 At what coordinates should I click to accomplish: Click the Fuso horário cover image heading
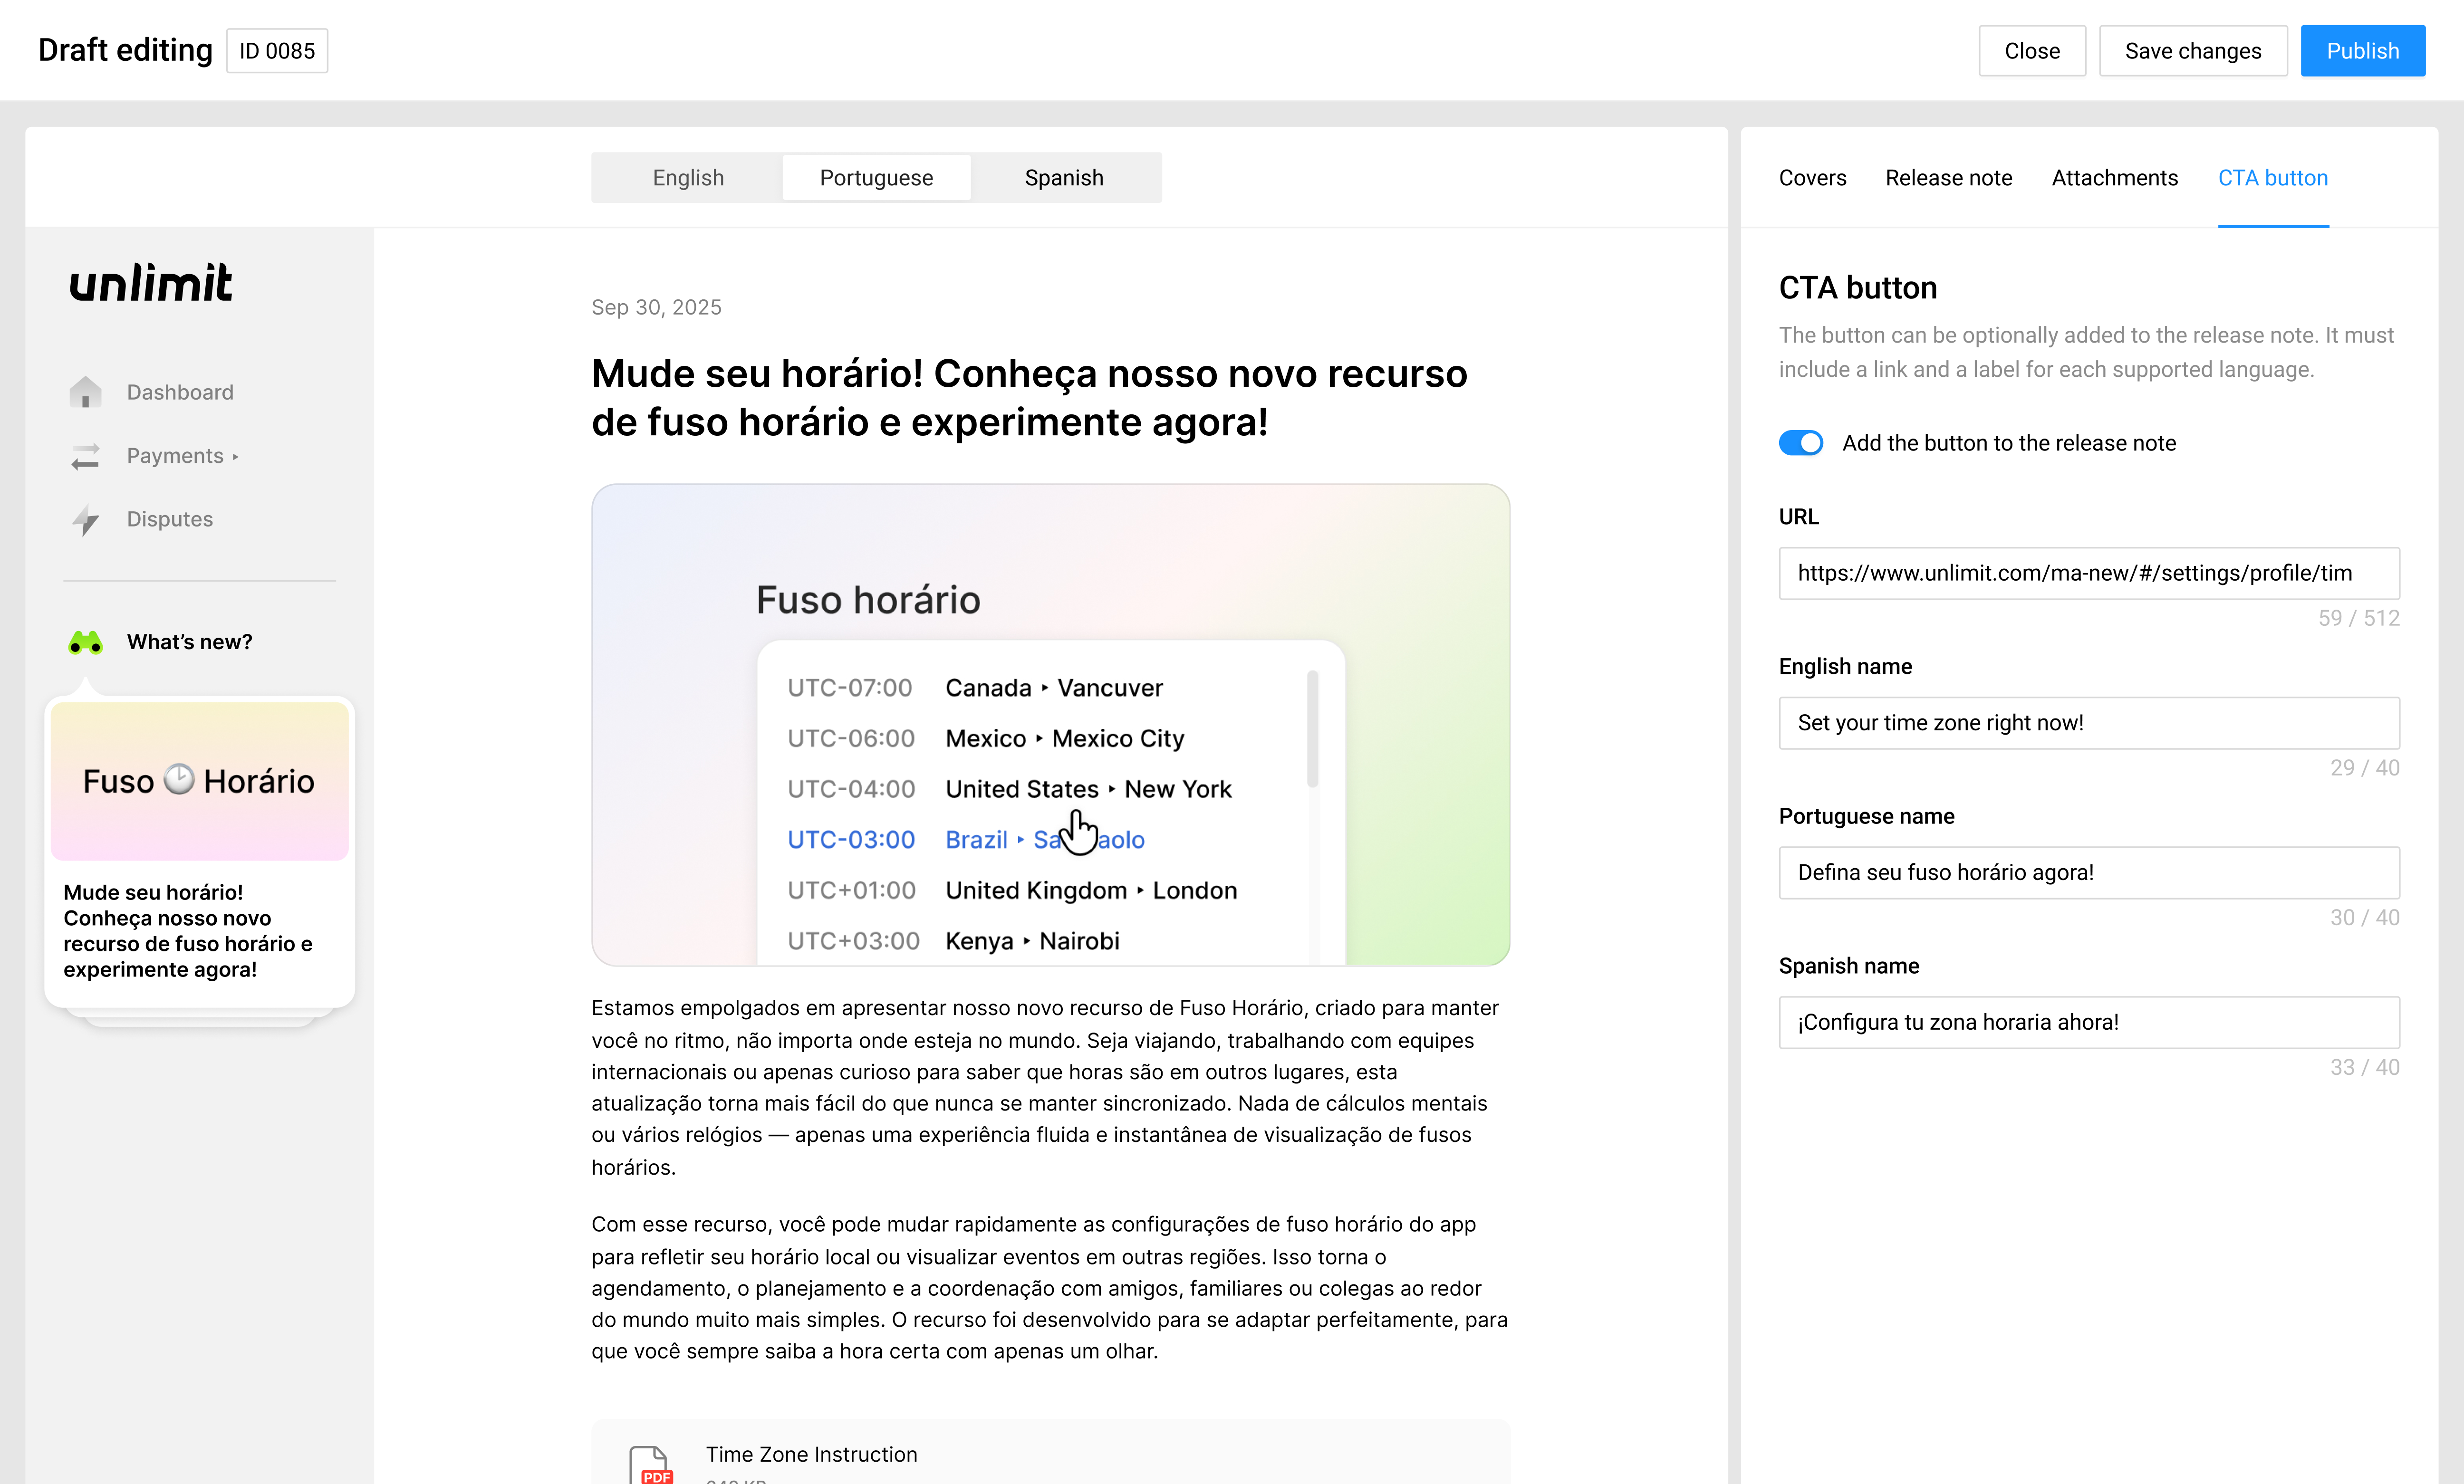tap(868, 600)
